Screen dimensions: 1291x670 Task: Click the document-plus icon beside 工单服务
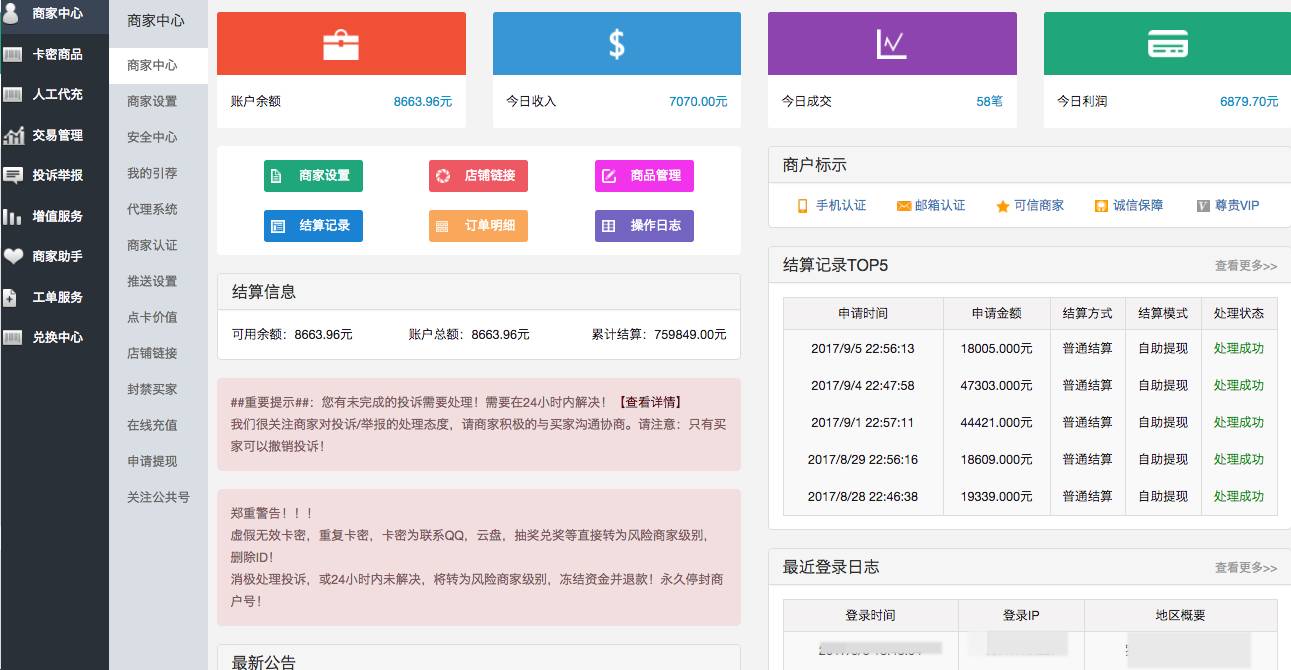click(x=10, y=297)
